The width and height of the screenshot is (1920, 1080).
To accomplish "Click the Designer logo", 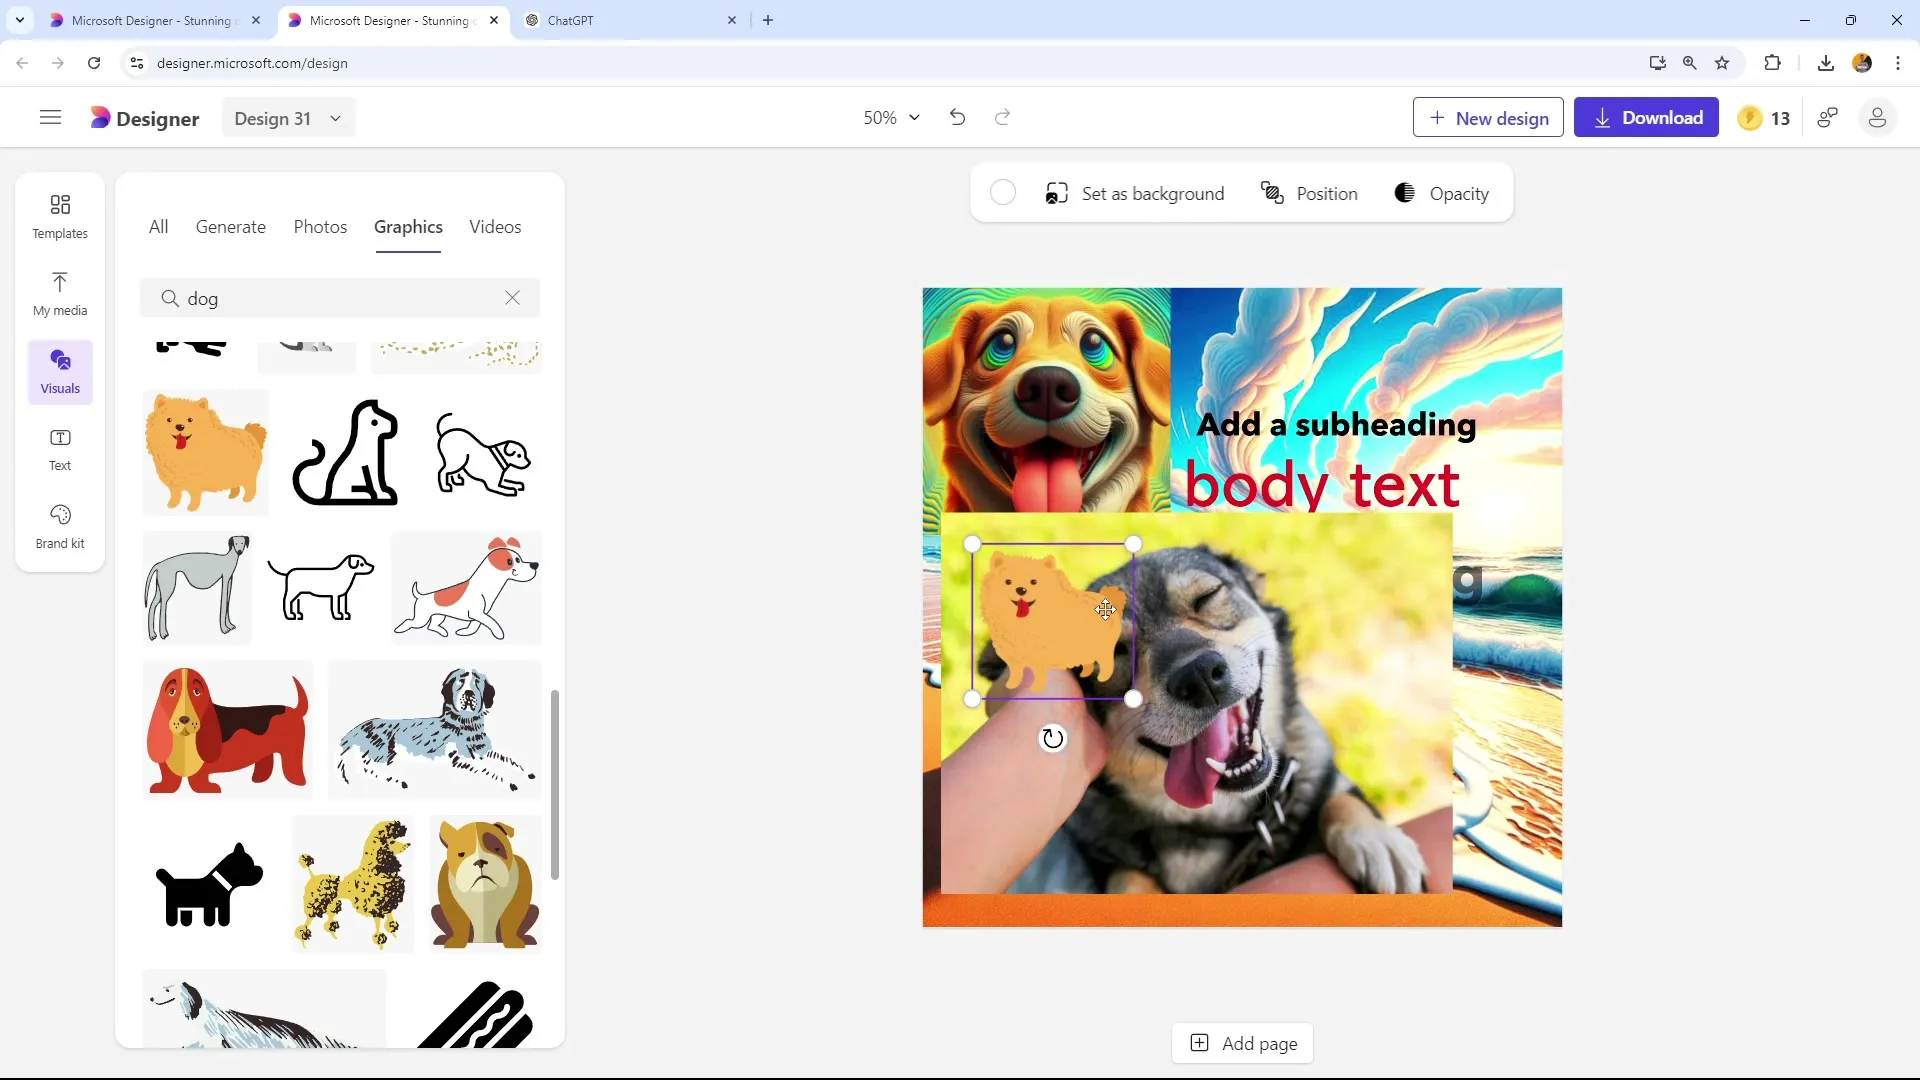I will 145,118.
